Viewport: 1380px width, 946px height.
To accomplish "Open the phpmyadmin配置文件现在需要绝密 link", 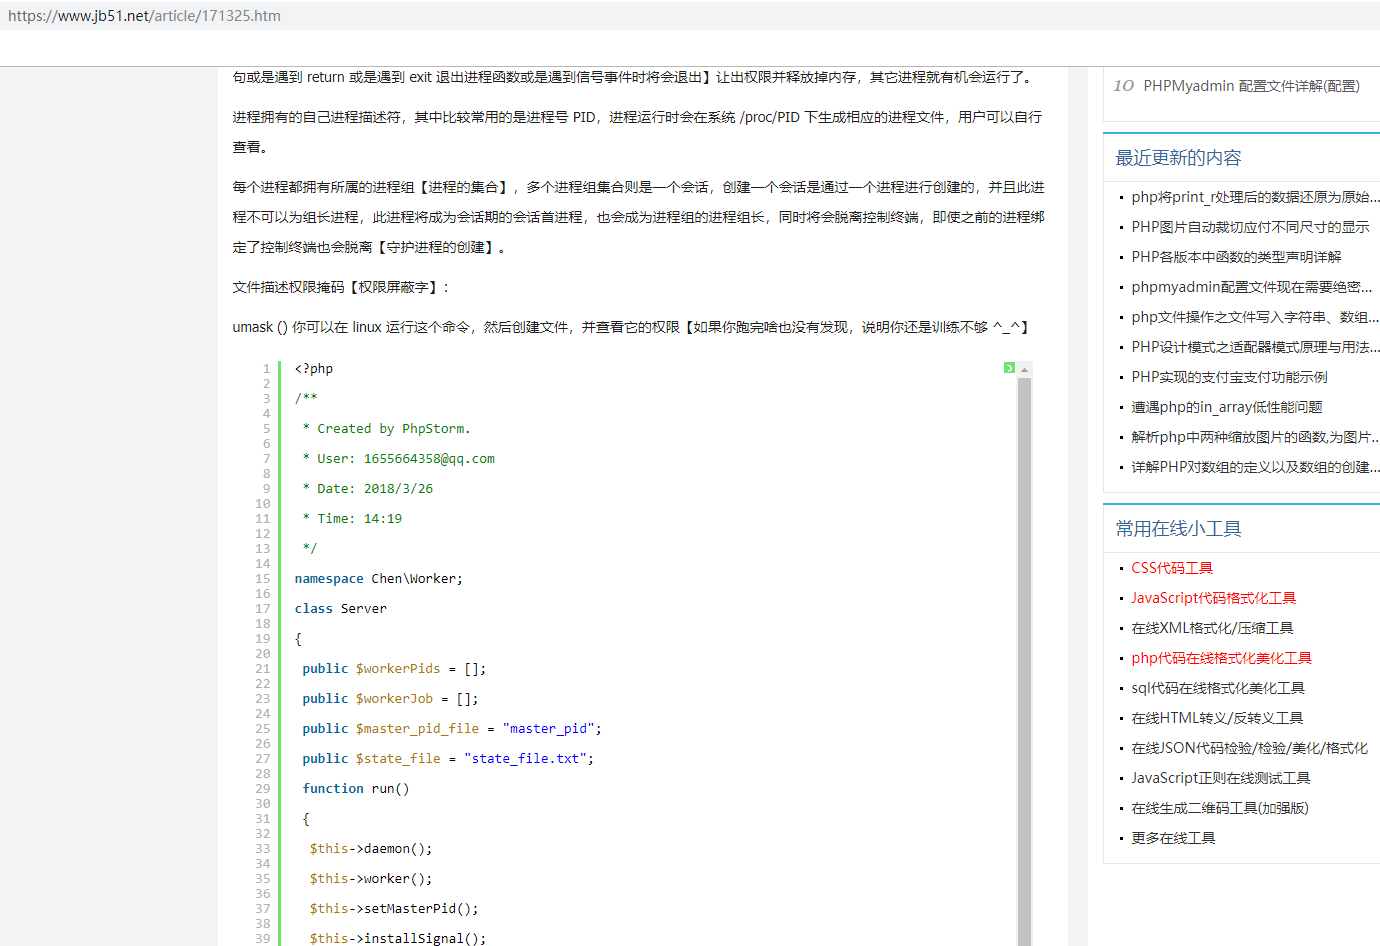I will click(x=1251, y=287).
